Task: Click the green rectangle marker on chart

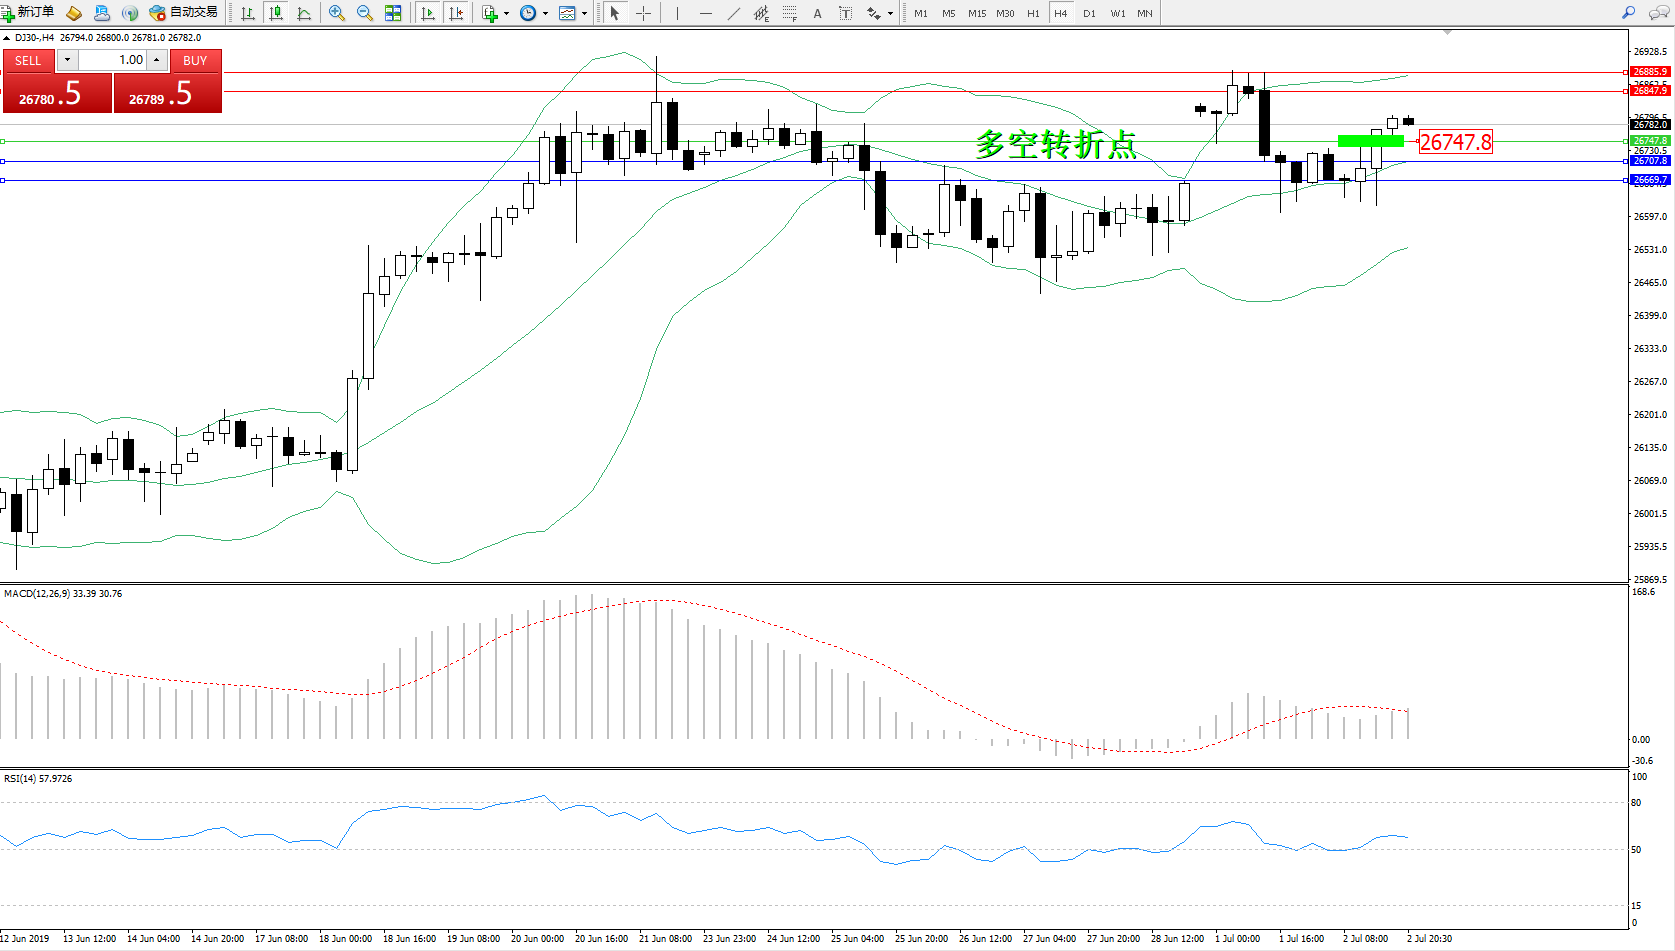Action: (x=1369, y=141)
